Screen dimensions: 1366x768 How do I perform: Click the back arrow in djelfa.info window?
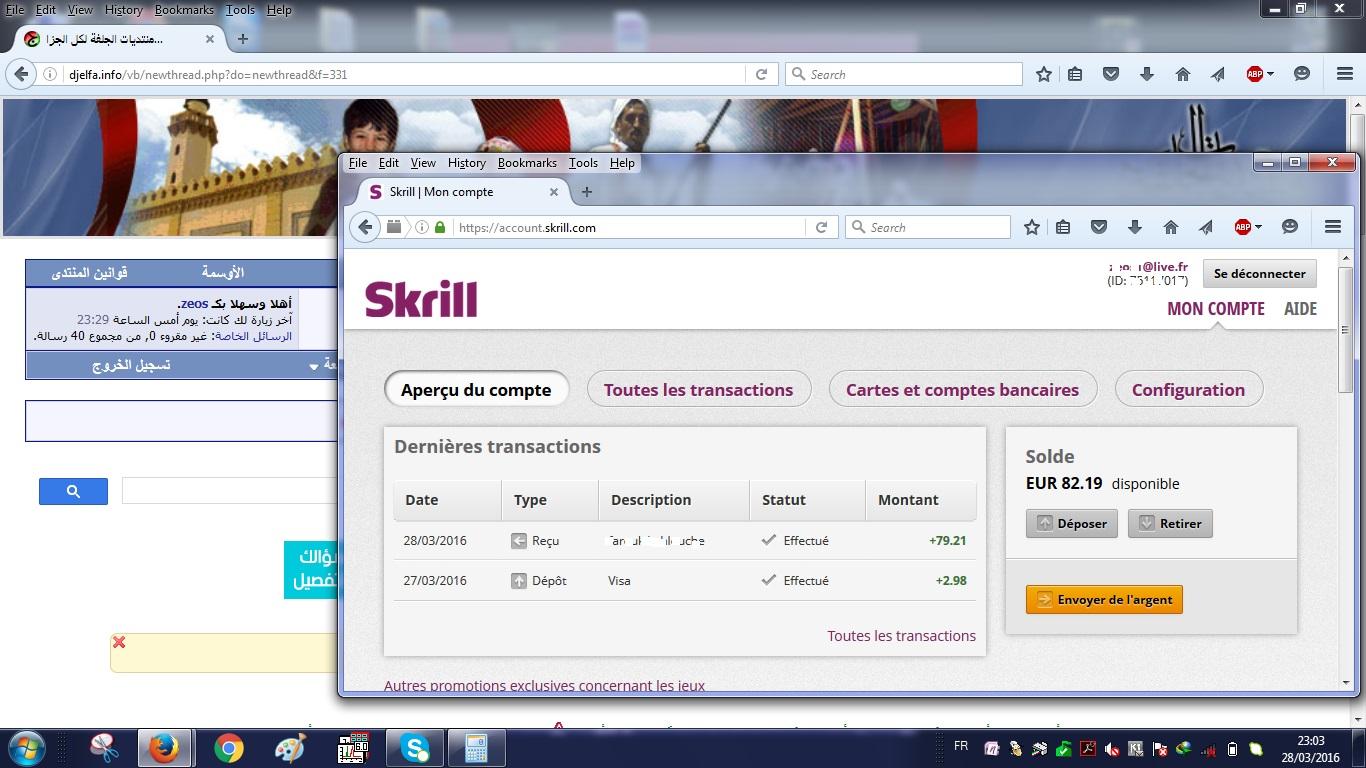tap(20, 74)
